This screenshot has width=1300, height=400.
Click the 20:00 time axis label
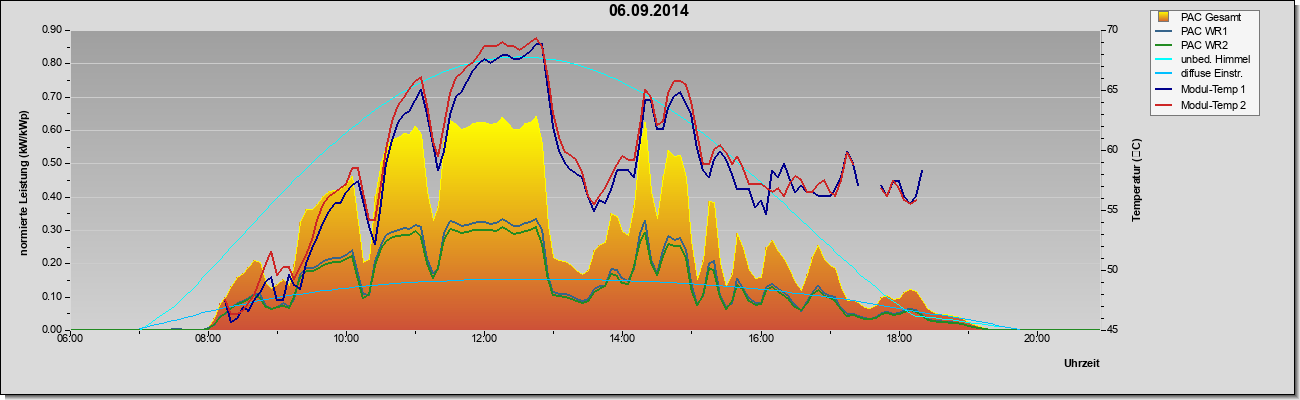pyautogui.click(x=1036, y=338)
